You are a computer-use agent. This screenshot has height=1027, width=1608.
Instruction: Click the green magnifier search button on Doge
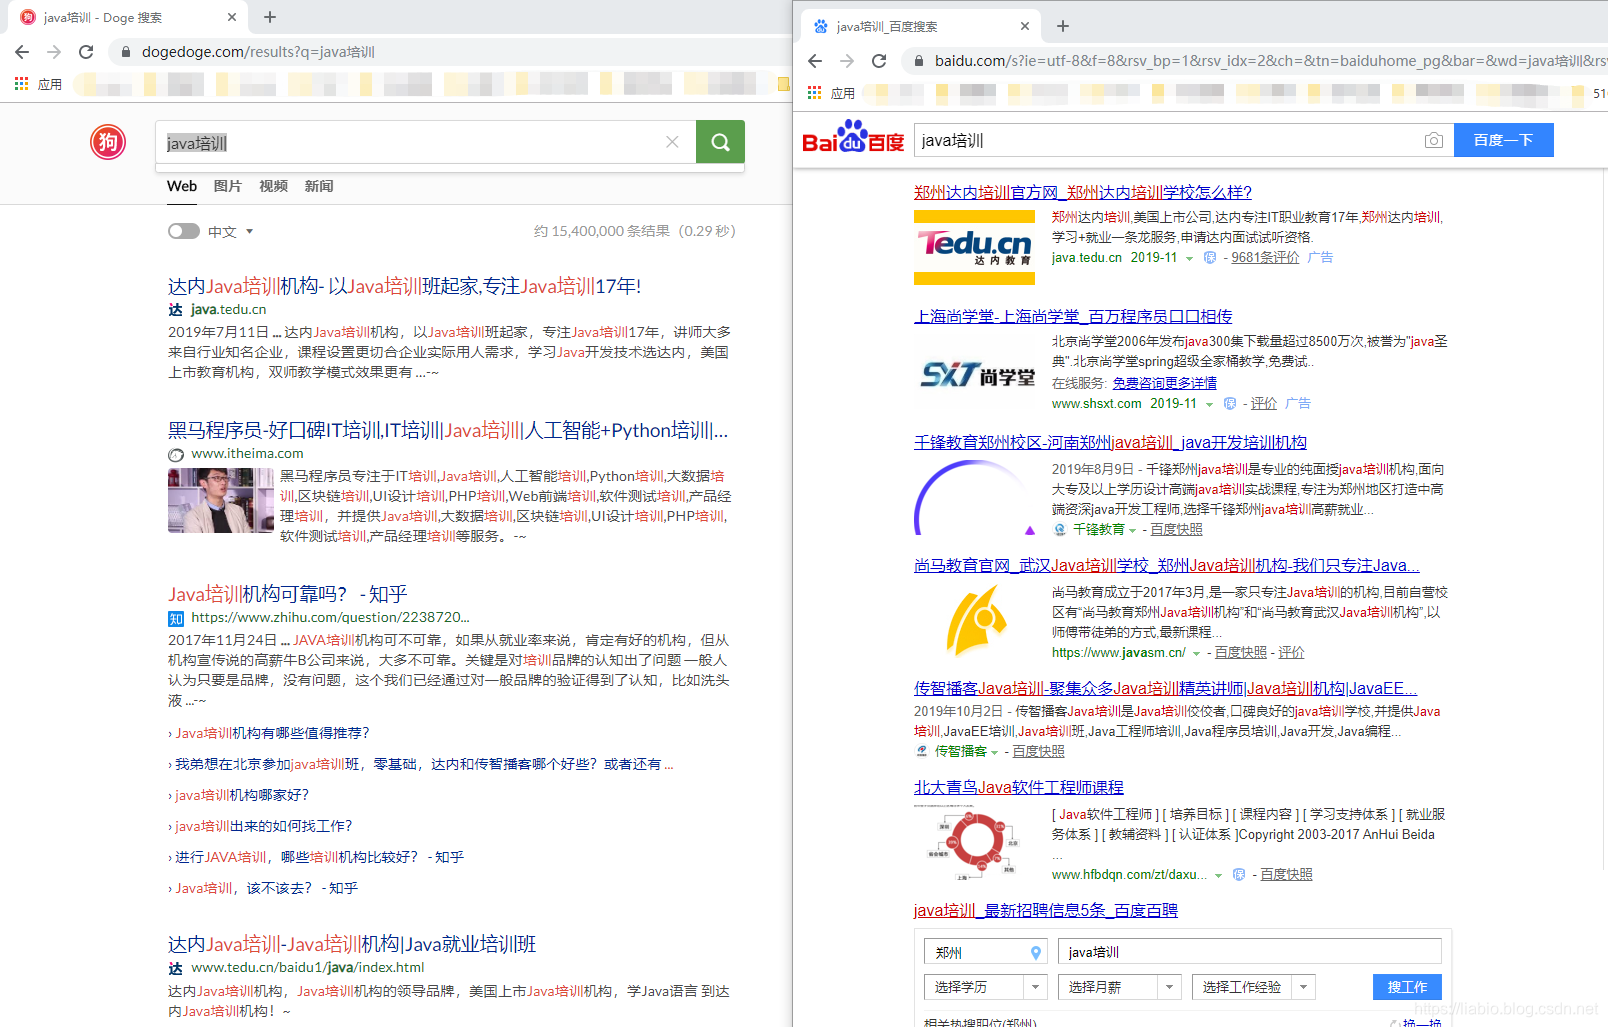pyautogui.click(x=720, y=142)
